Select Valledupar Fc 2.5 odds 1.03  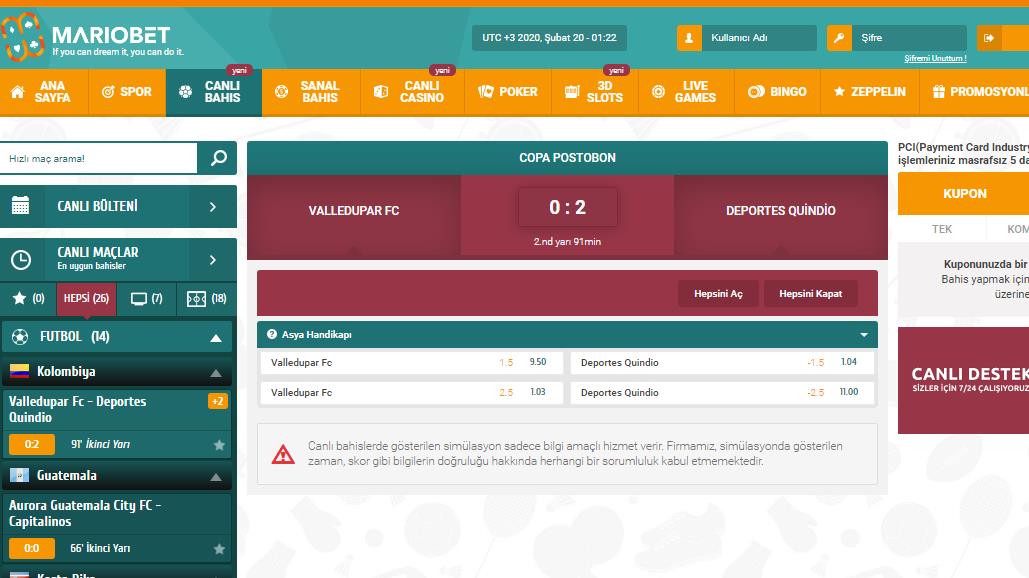[x=411, y=392]
